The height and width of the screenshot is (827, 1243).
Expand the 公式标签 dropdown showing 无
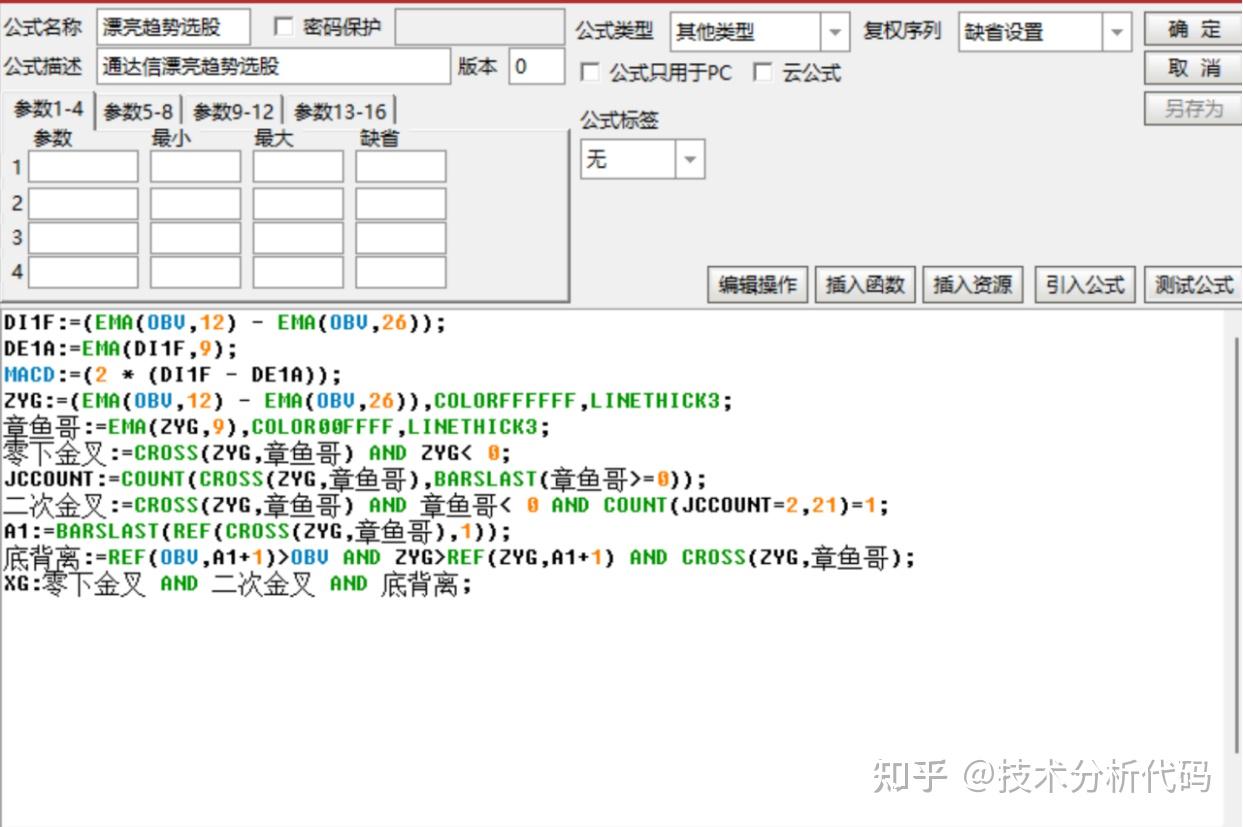[642, 159]
